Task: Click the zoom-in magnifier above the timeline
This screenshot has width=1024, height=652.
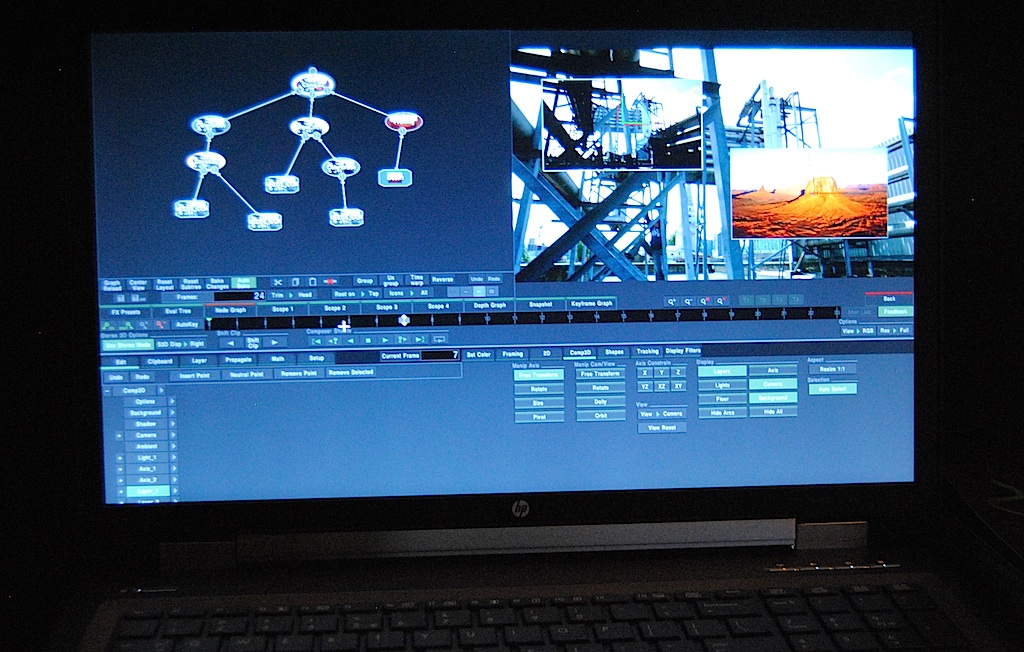Action: [x=671, y=301]
